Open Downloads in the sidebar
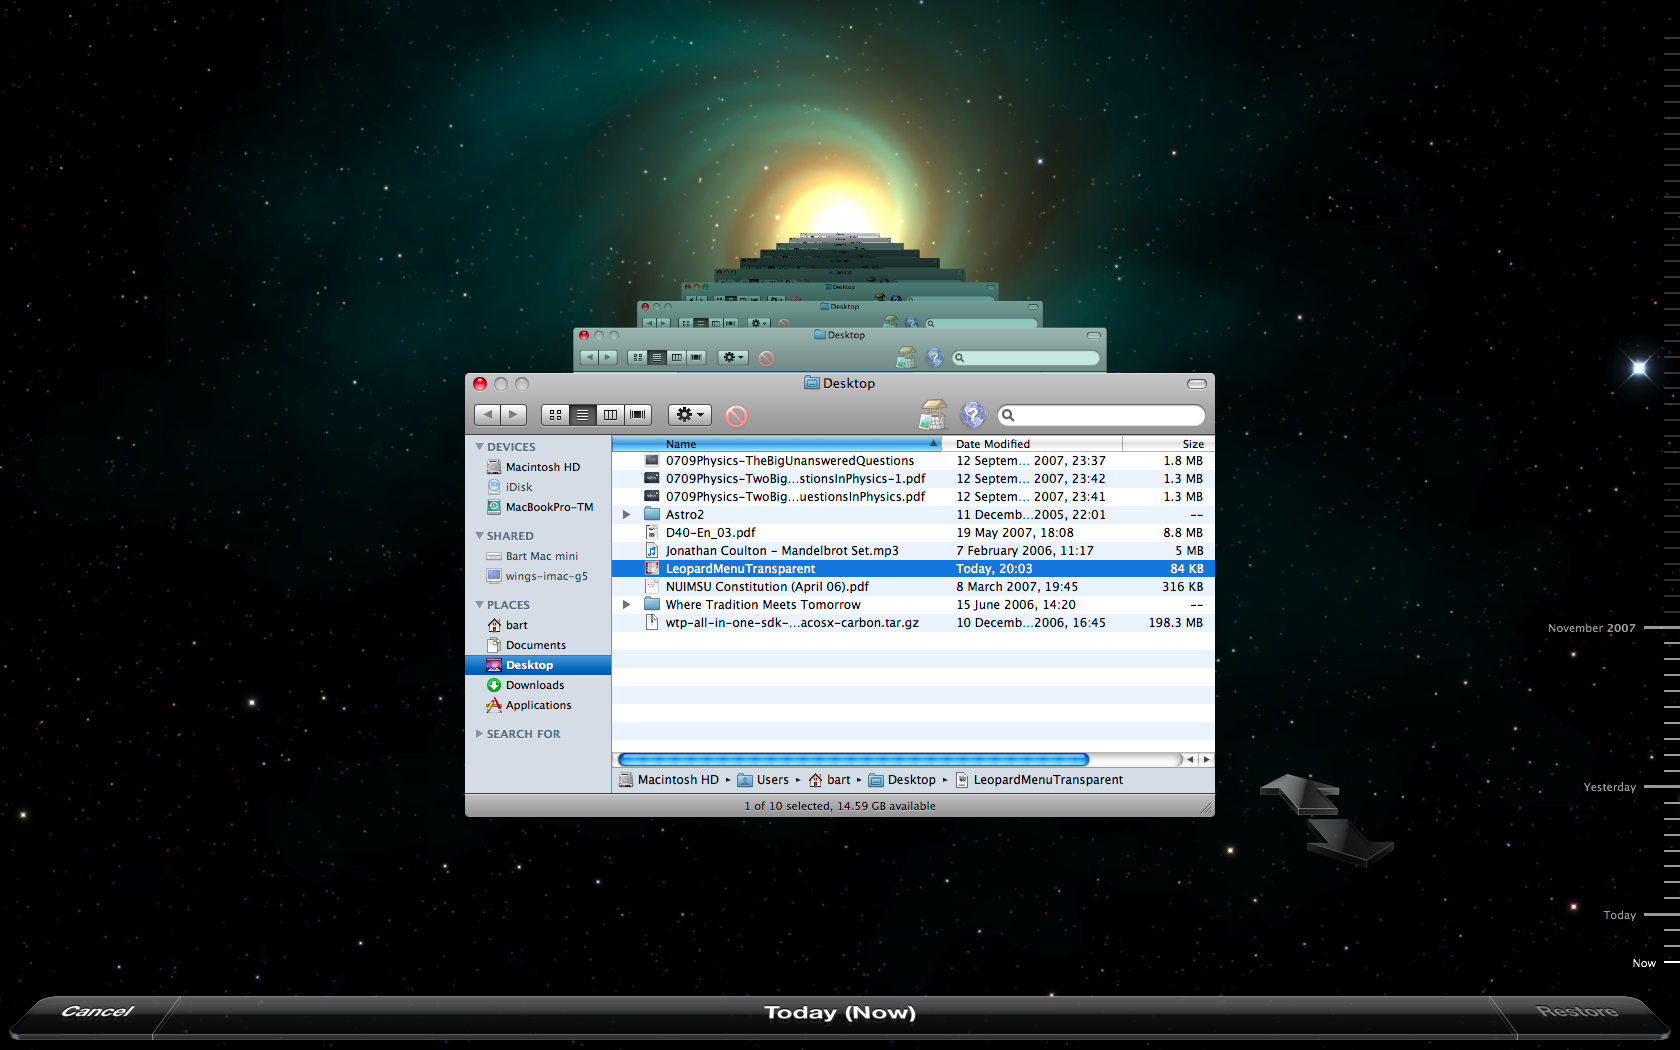Screen dimensions: 1680x1050 538,685
